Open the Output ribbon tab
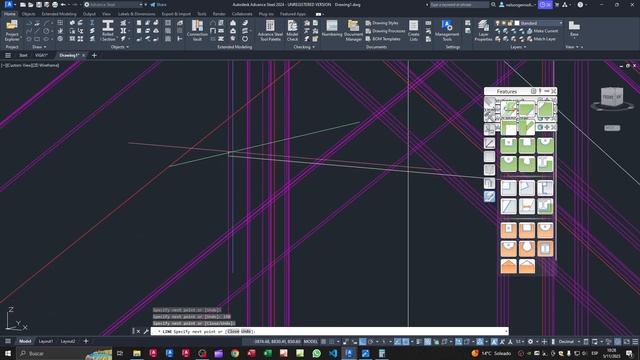 89,14
